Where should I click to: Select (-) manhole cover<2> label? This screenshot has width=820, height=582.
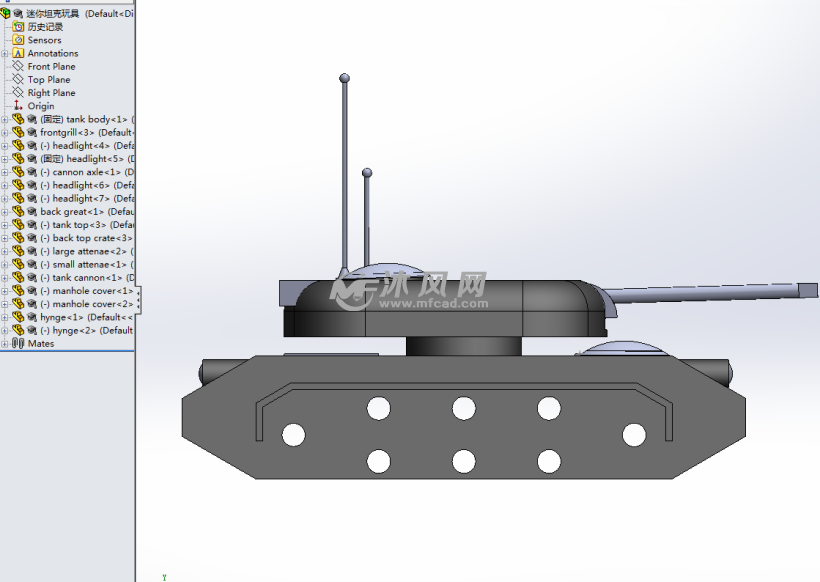coord(87,304)
